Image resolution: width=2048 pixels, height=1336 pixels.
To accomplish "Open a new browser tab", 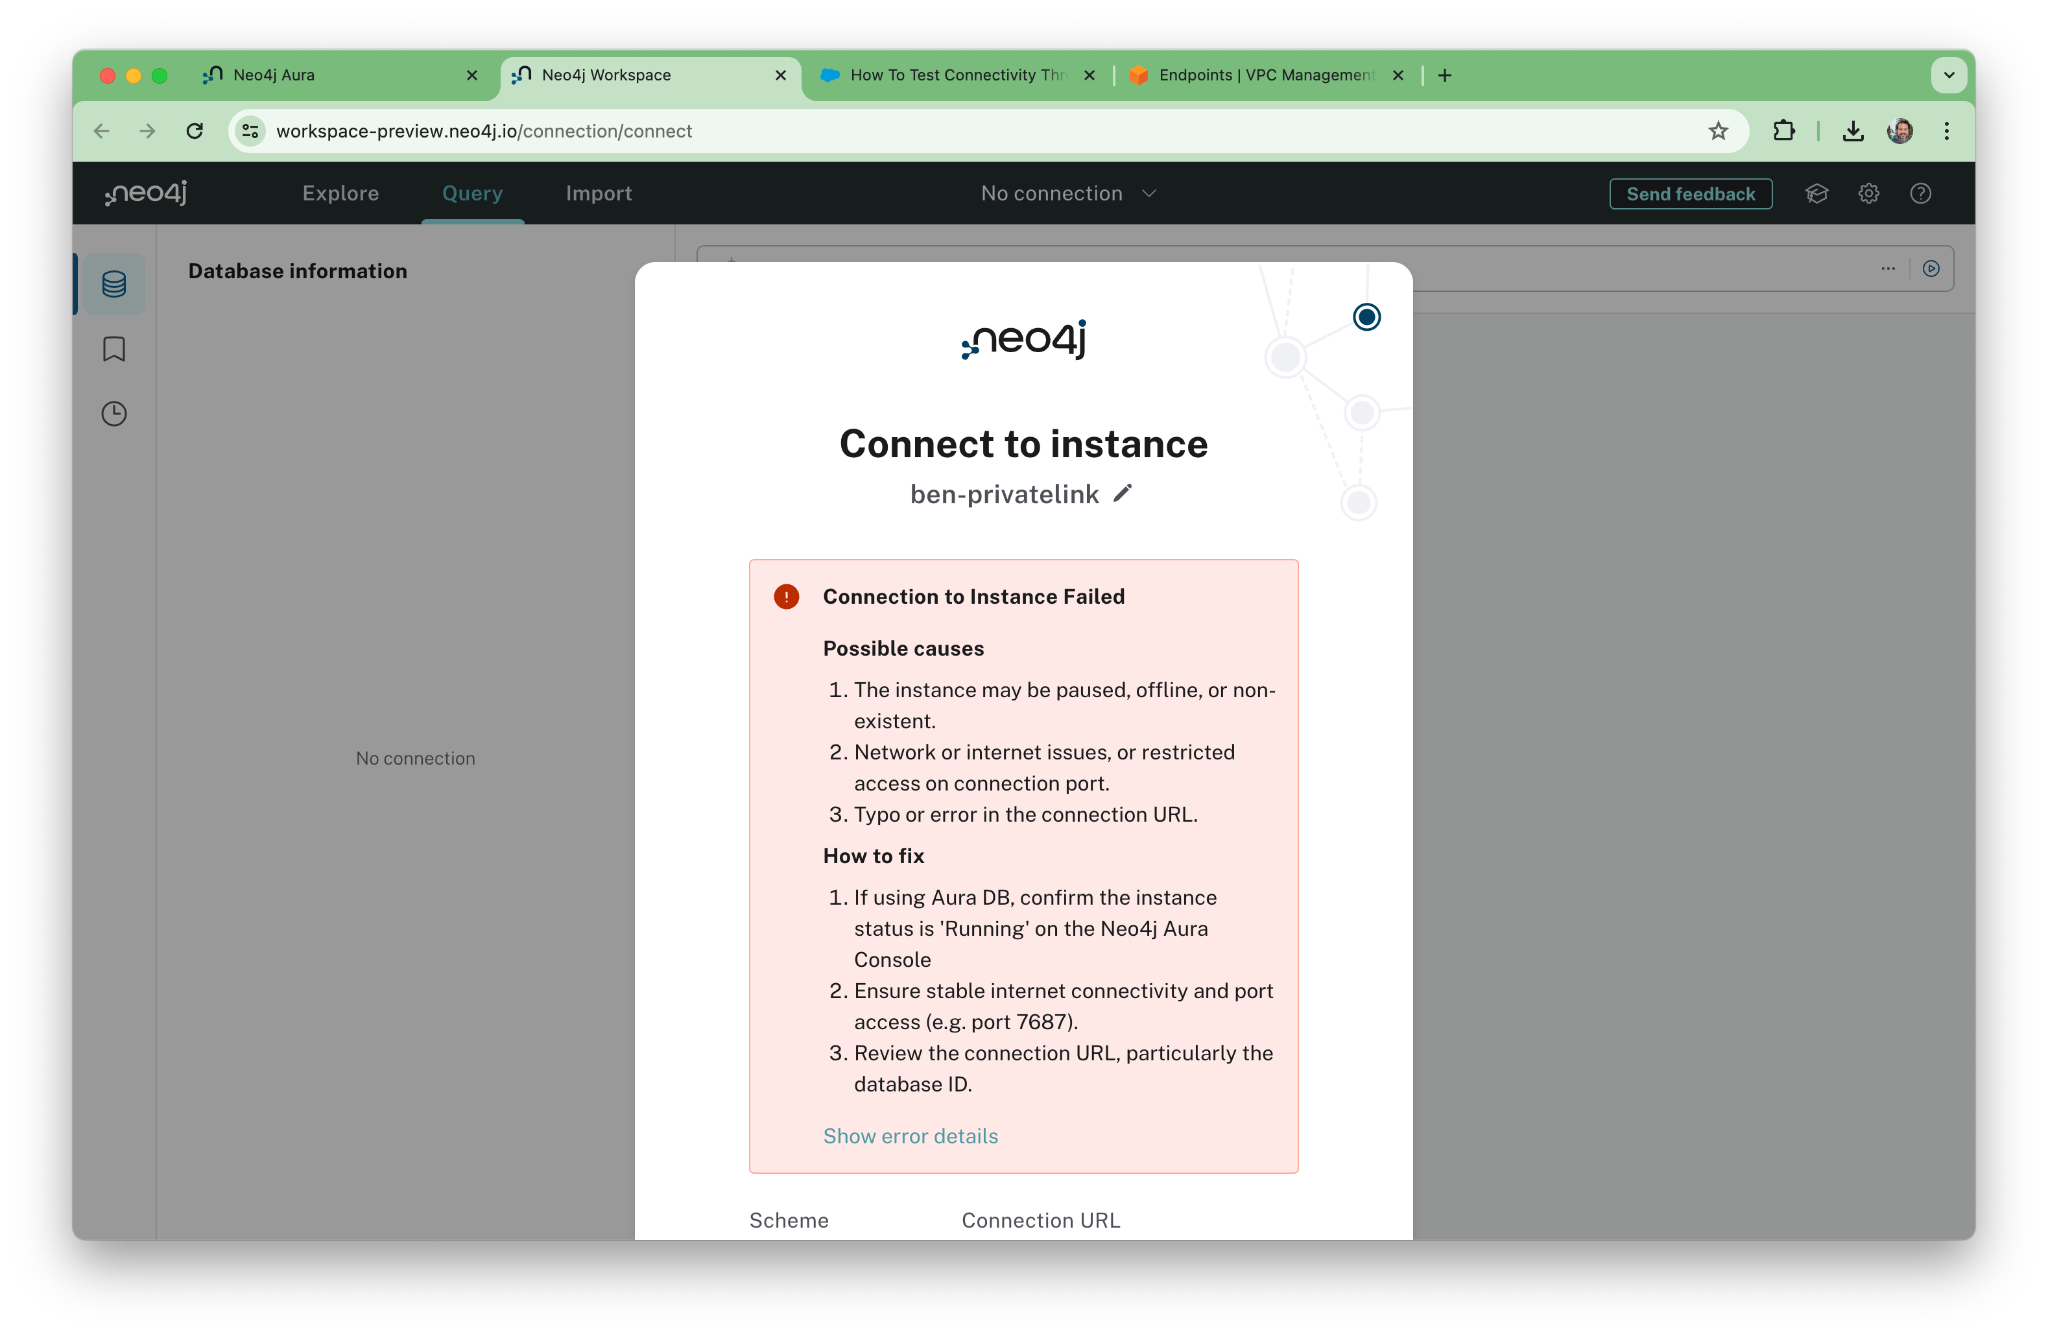I will pos(1445,75).
